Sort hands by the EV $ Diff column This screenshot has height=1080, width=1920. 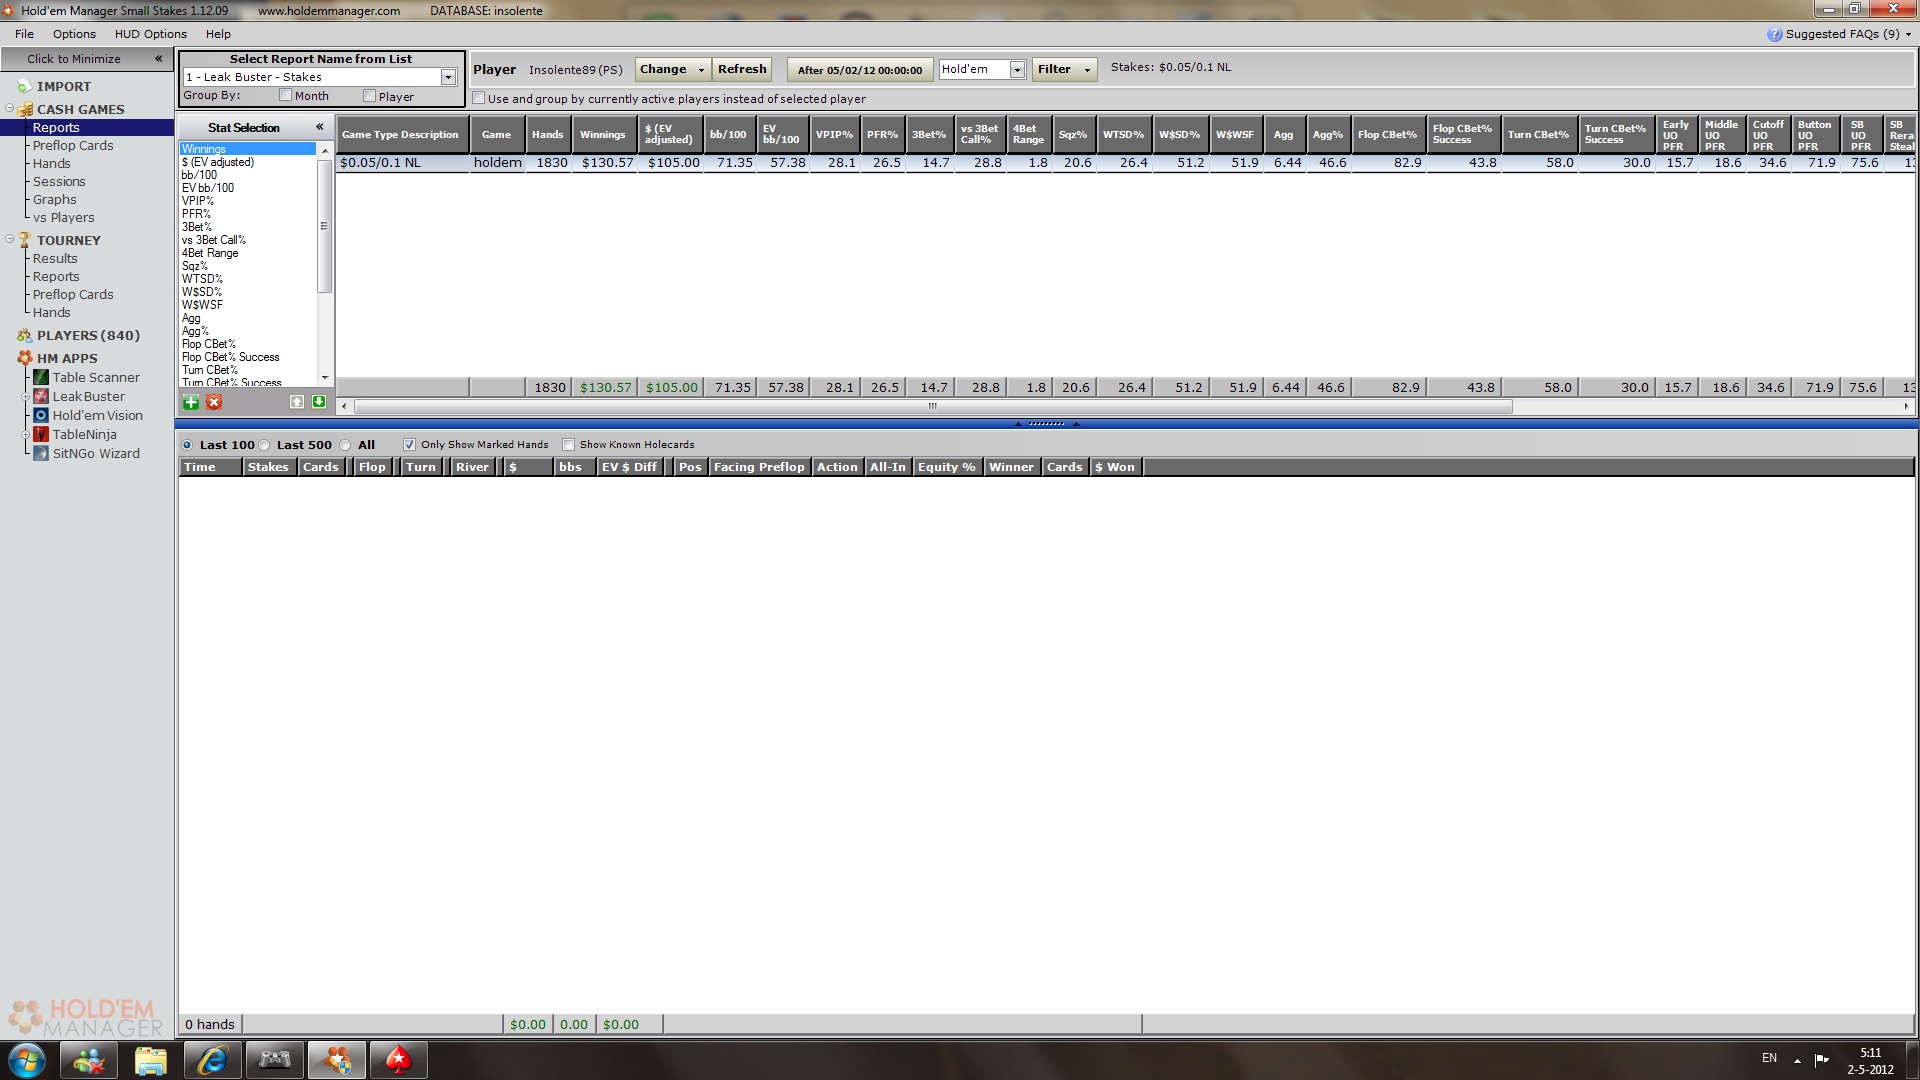click(629, 467)
